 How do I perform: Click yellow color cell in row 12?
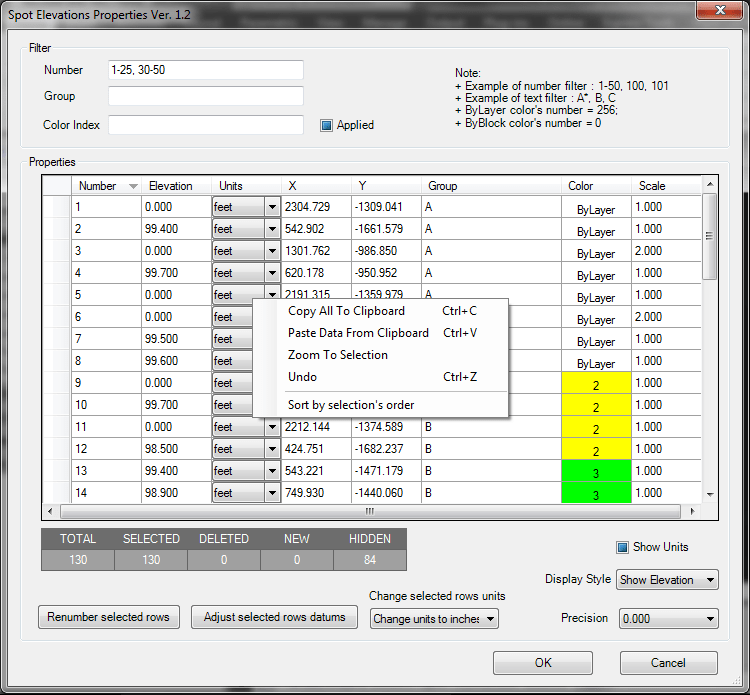coord(596,449)
